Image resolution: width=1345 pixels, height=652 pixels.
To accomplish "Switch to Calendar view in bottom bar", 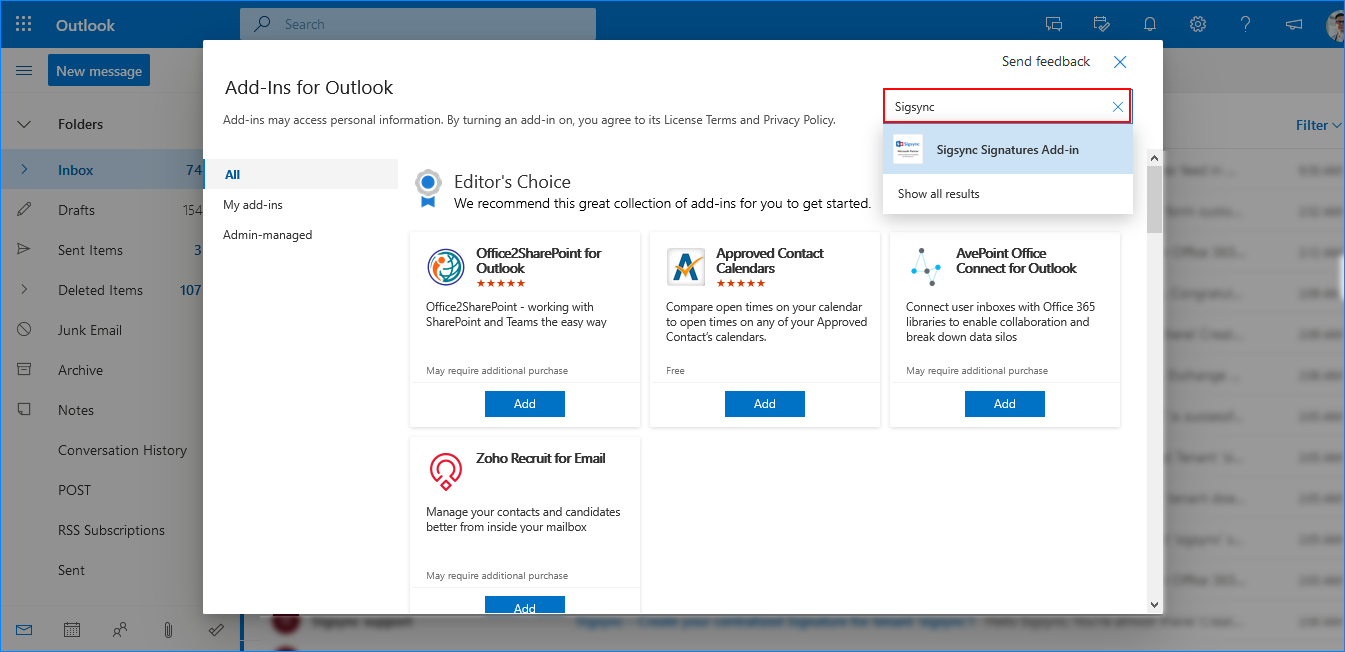I will point(72,630).
